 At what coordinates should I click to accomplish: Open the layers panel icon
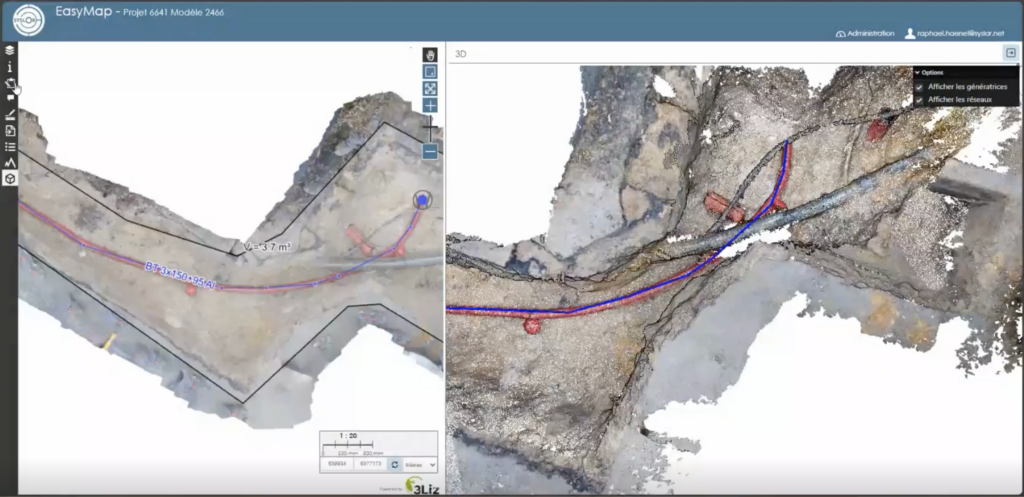click(x=9, y=50)
